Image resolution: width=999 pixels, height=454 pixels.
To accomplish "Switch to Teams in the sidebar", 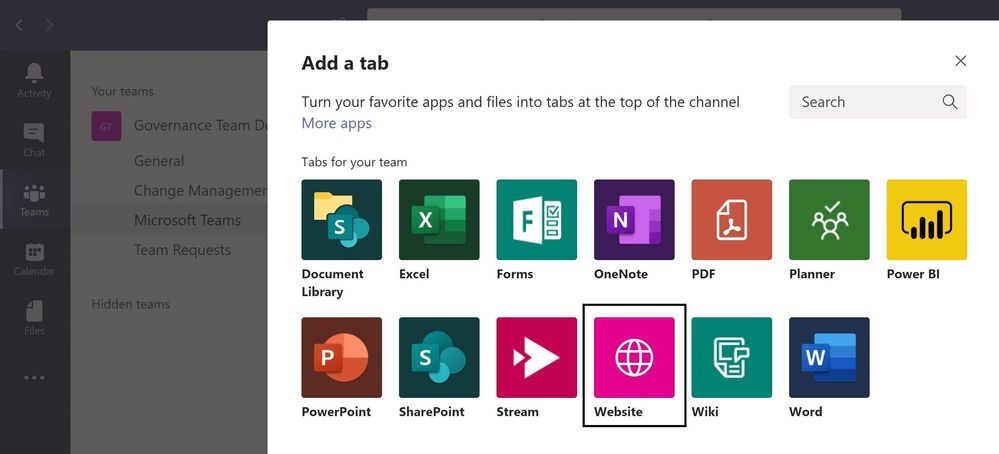I will click(x=34, y=199).
